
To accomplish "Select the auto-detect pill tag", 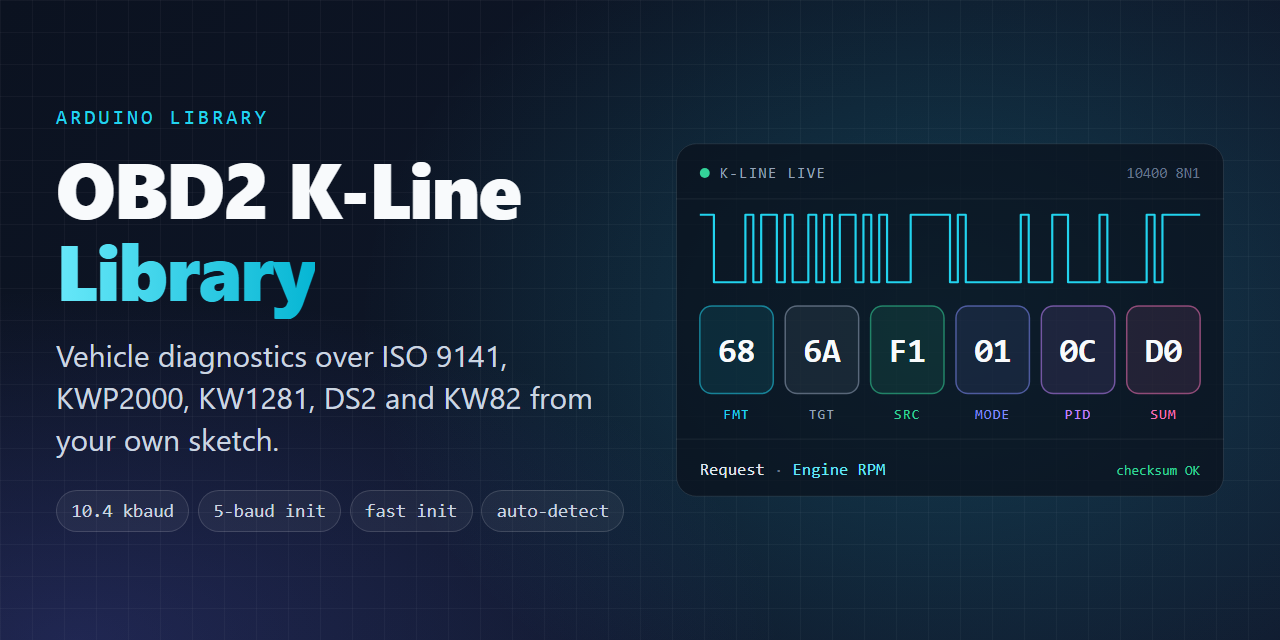I will click(x=552, y=511).
